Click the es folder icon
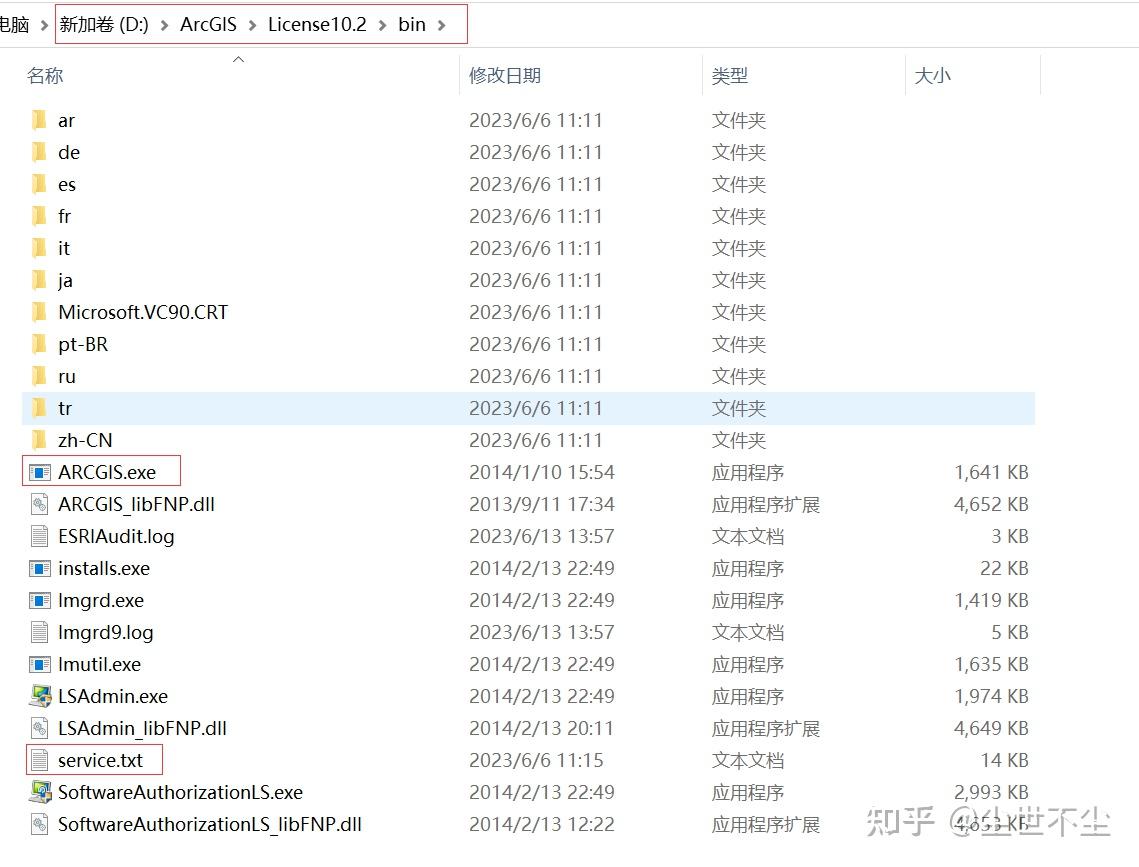The height and width of the screenshot is (867, 1139). pyautogui.click(x=39, y=184)
